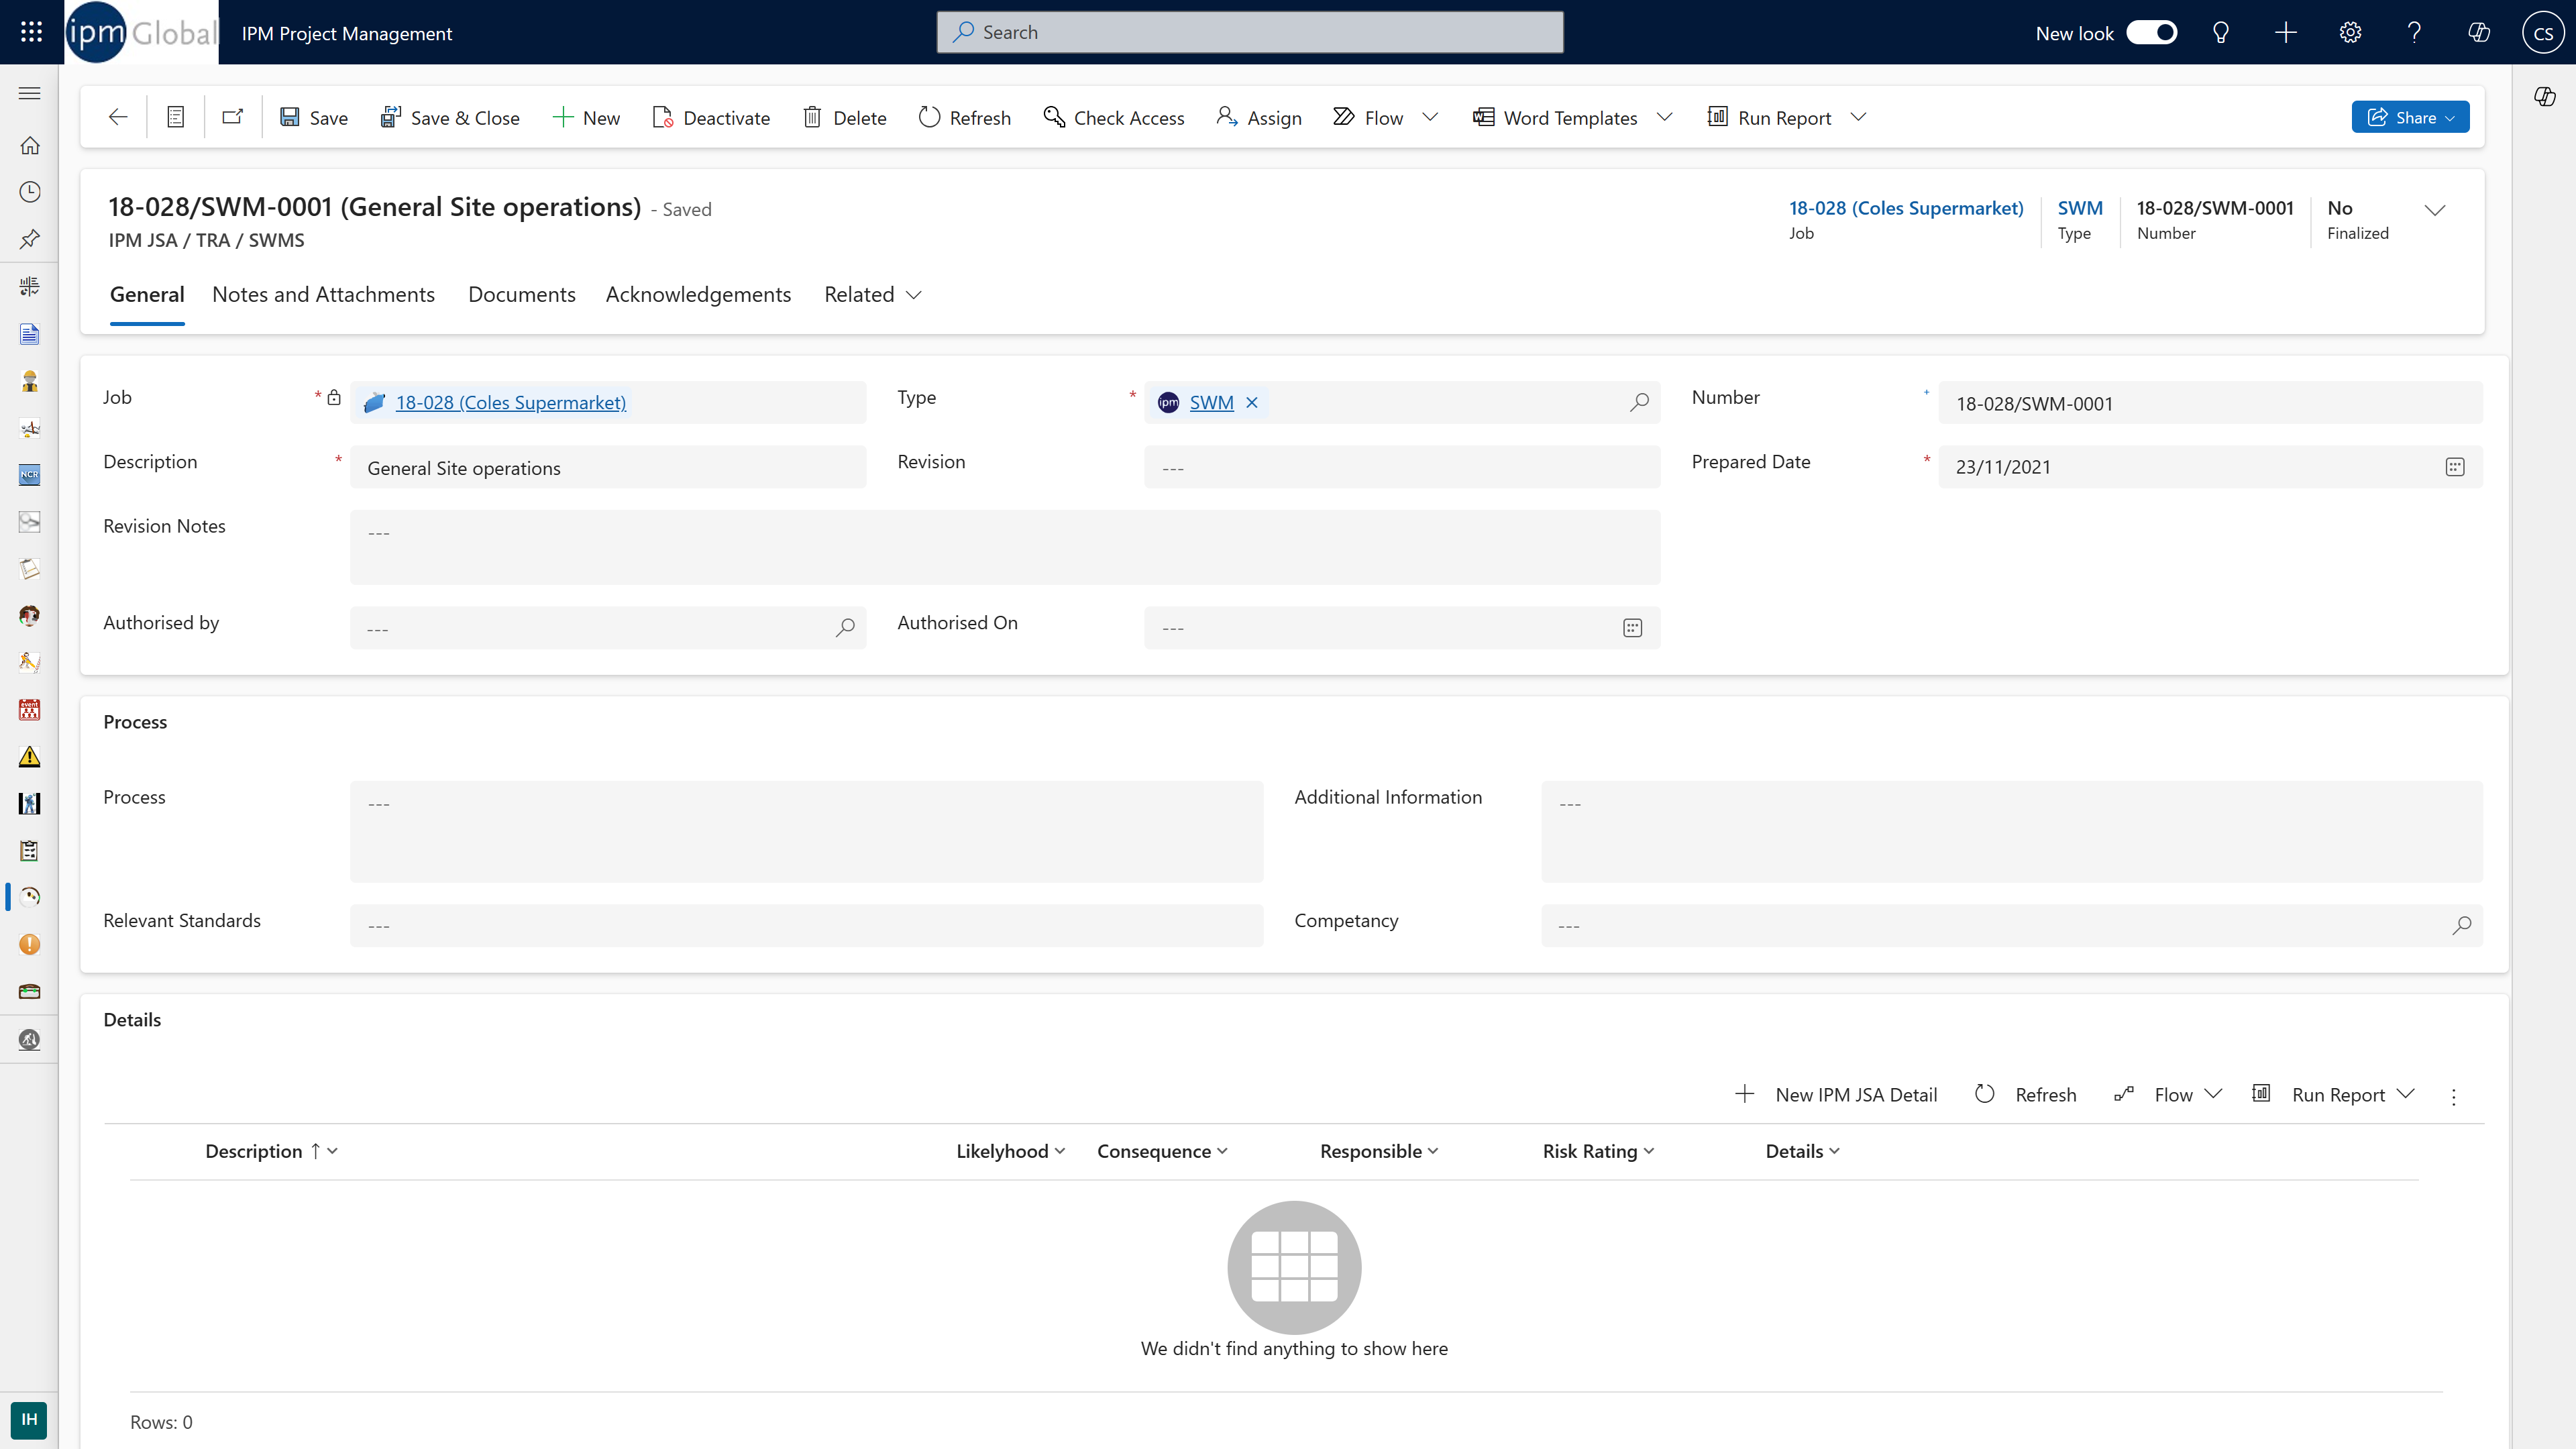
Task: Remove SWM from the Type field
Action: click(x=1251, y=402)
